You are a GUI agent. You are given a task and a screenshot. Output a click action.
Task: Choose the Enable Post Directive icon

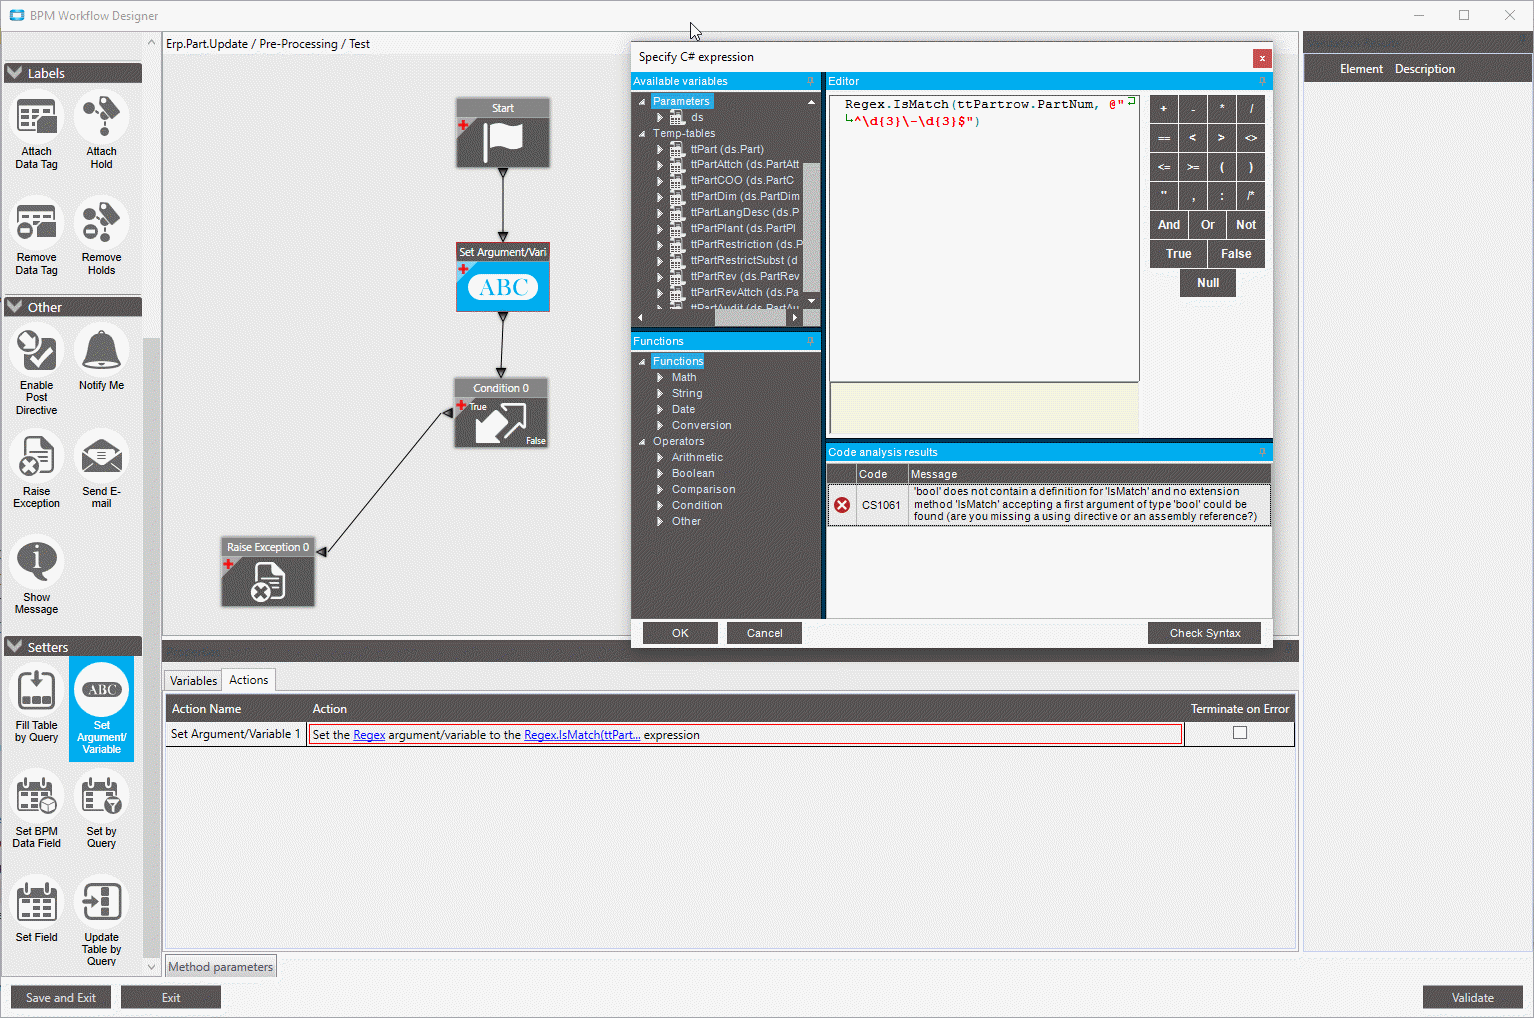click(37, 351)
